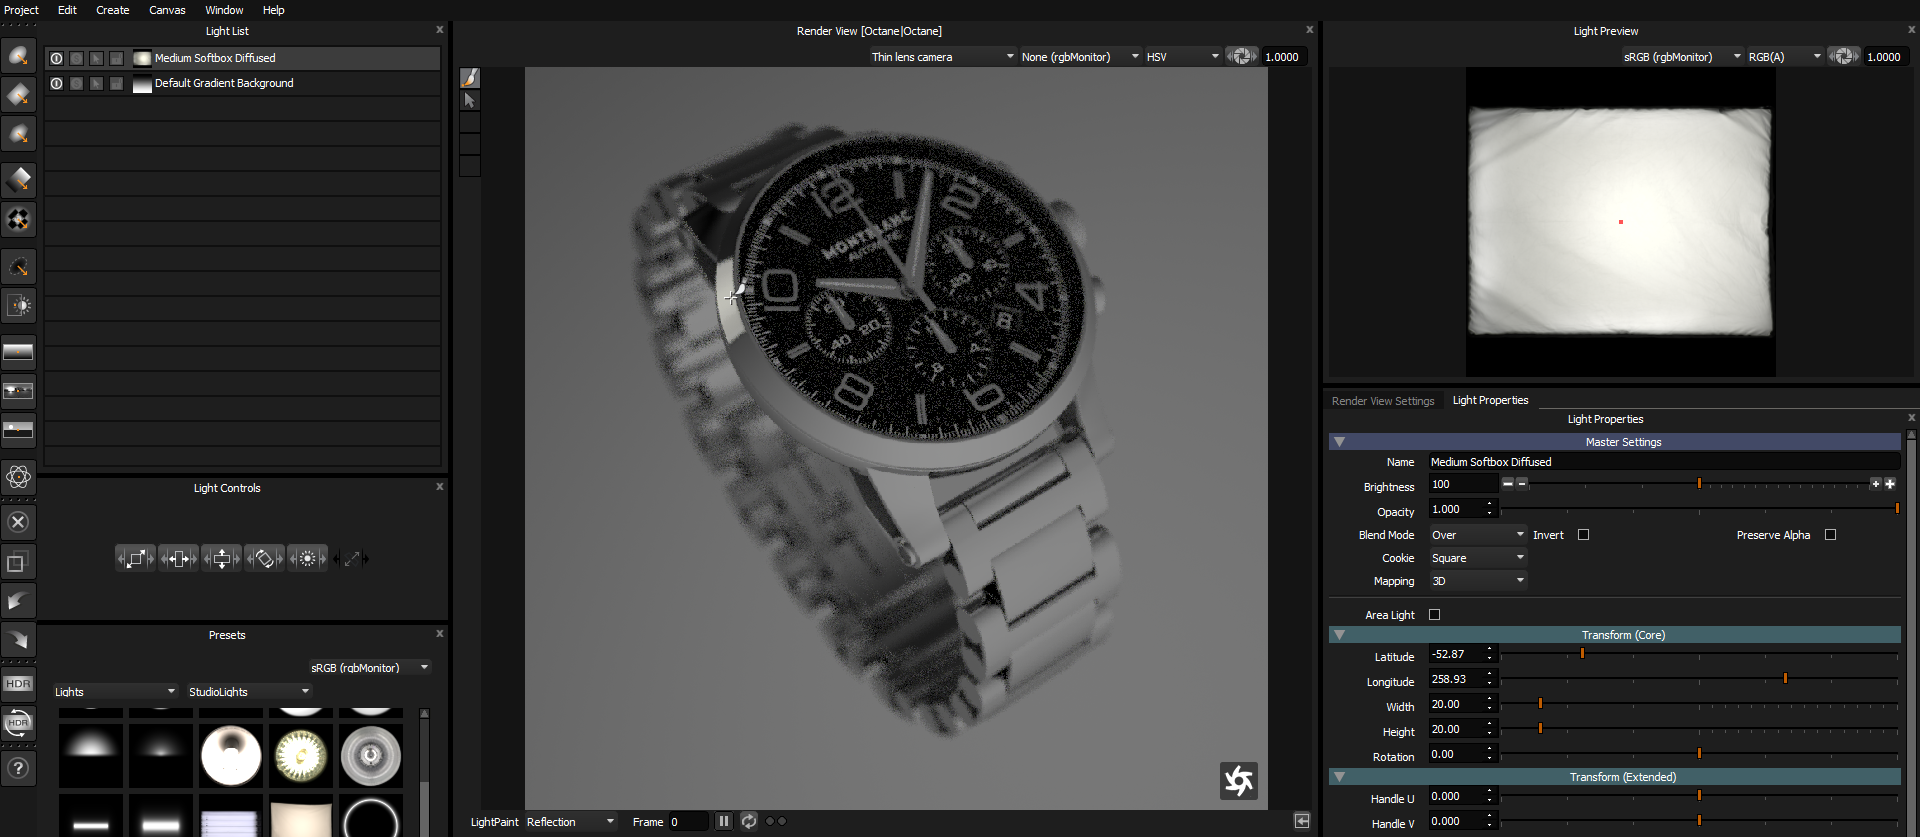1920x837 pixels.
Task: Select the Scale light control
Action: coord(136,559)
